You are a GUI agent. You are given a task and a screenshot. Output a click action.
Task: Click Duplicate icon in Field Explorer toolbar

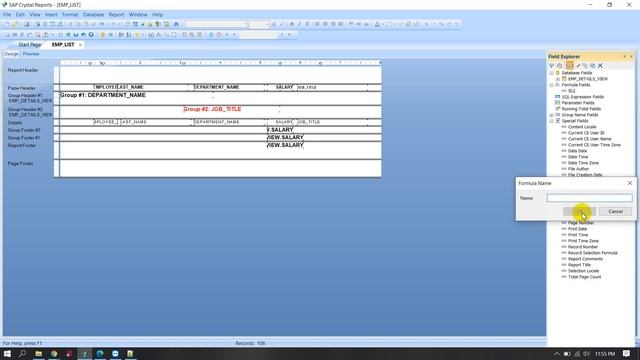[585, 66]
